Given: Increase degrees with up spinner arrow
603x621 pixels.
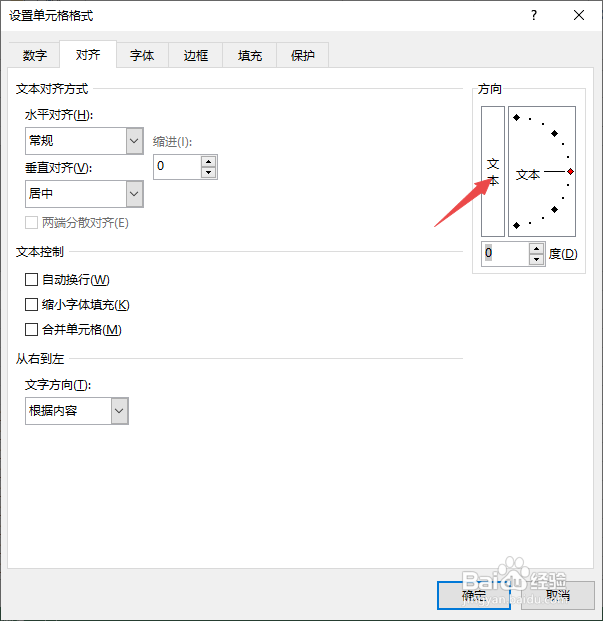Looking at the screenshot, I should 536,248.
